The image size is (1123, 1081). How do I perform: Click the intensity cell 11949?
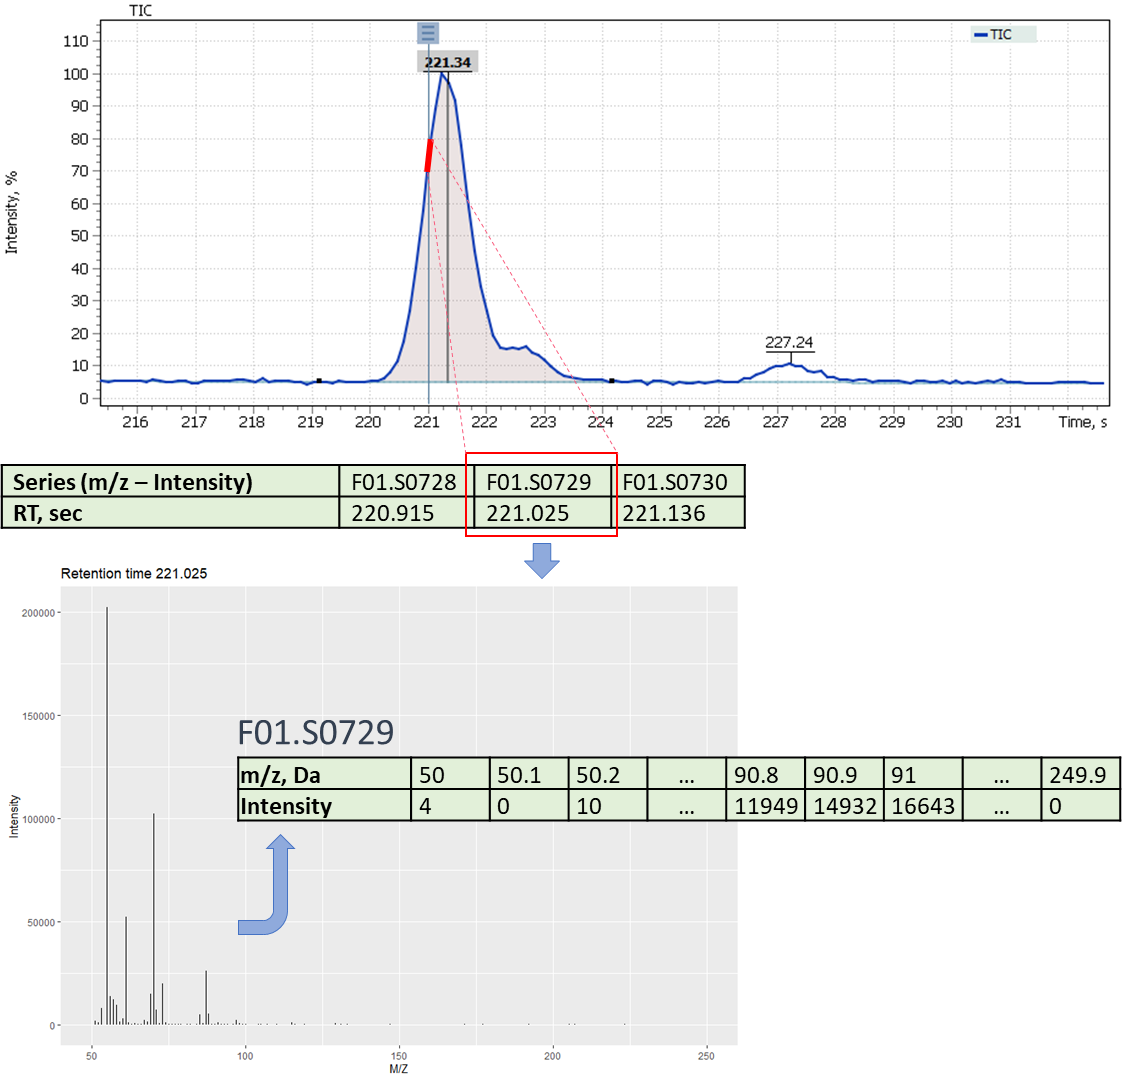point(765,806)
